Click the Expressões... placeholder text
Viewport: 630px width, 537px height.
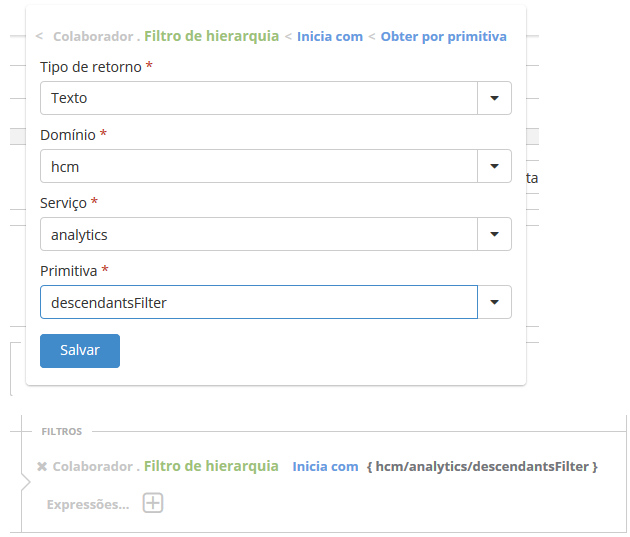pos(88,504)
